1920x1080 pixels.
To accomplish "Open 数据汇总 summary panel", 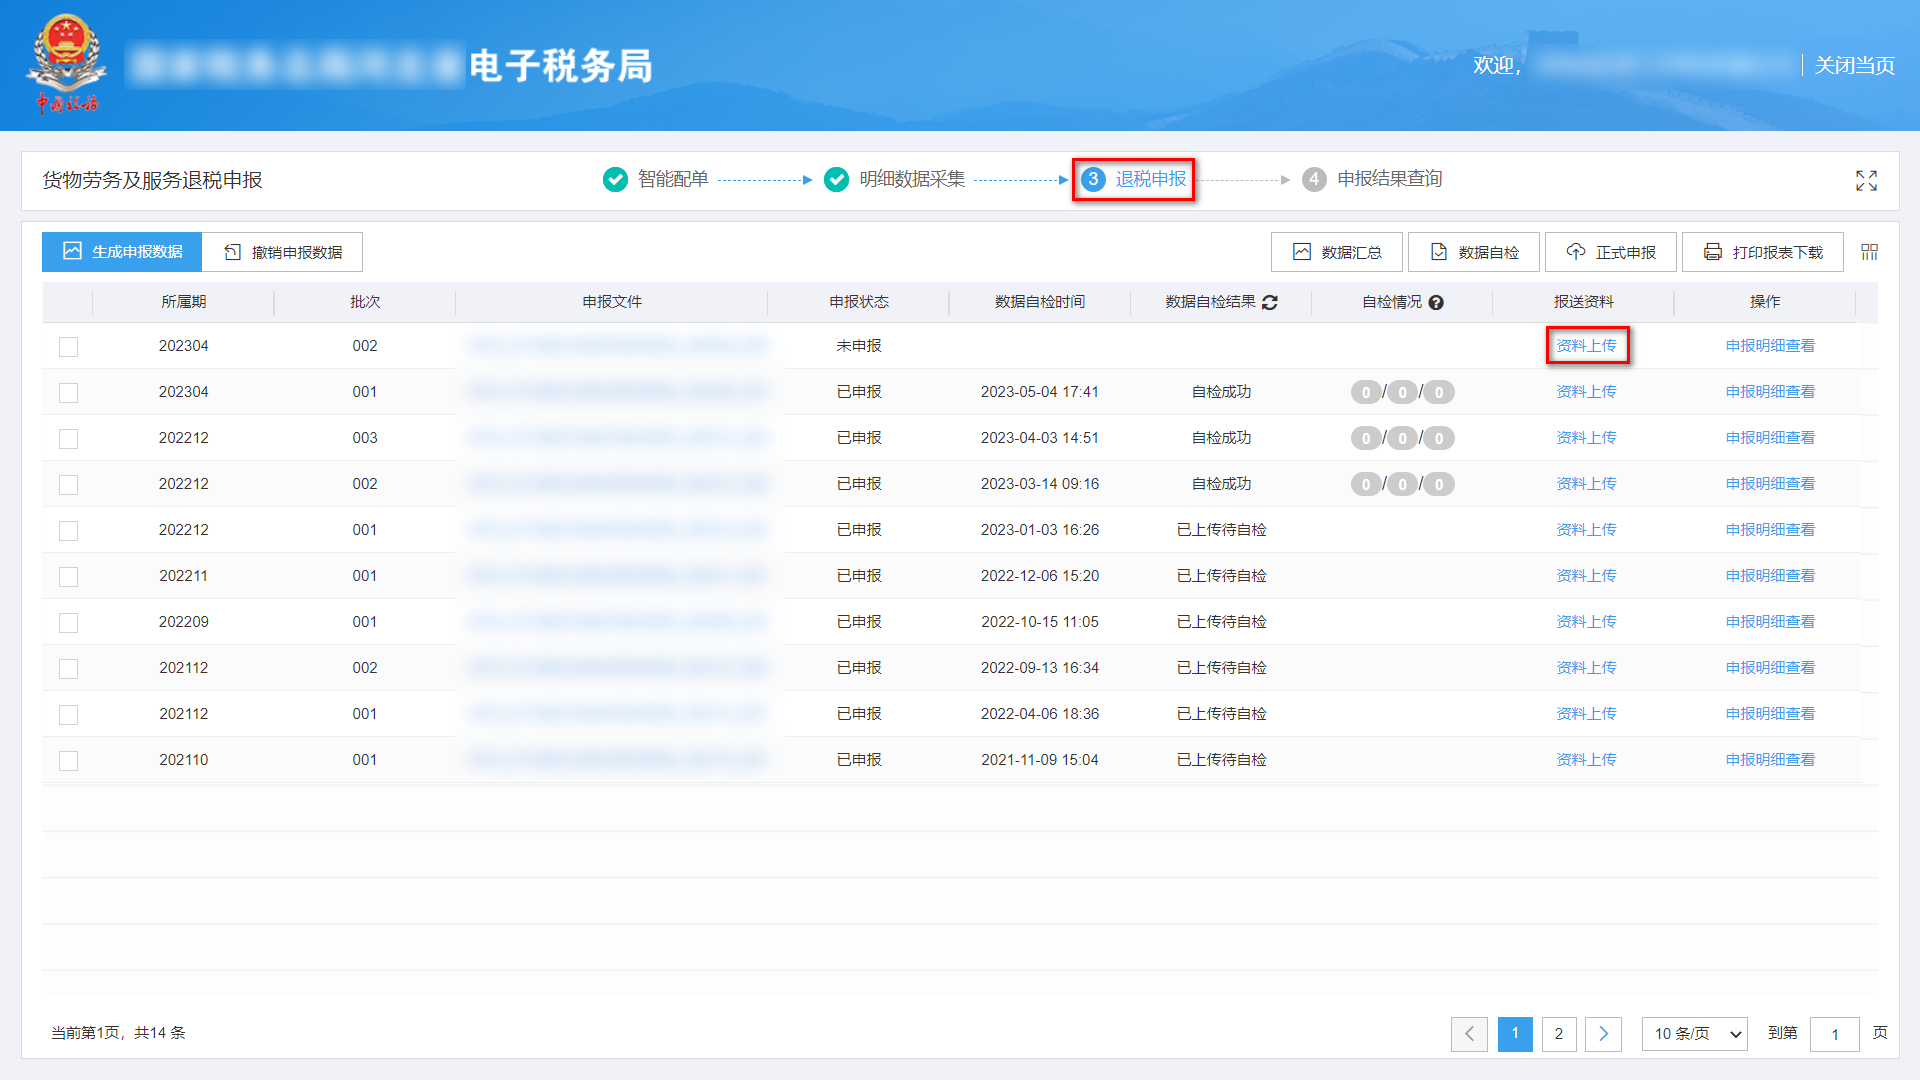I will [1336, 252].
